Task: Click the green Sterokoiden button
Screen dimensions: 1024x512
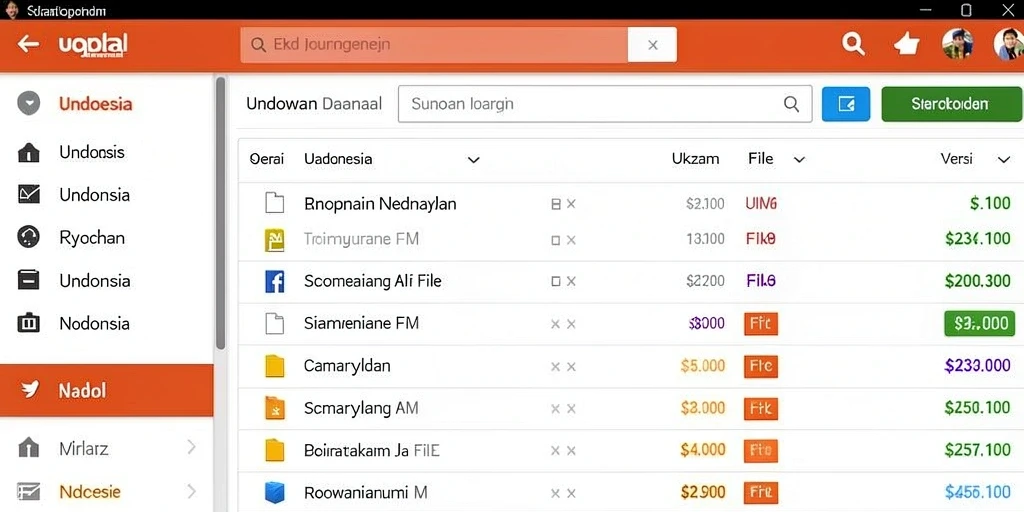Action: tap(951, 104)
